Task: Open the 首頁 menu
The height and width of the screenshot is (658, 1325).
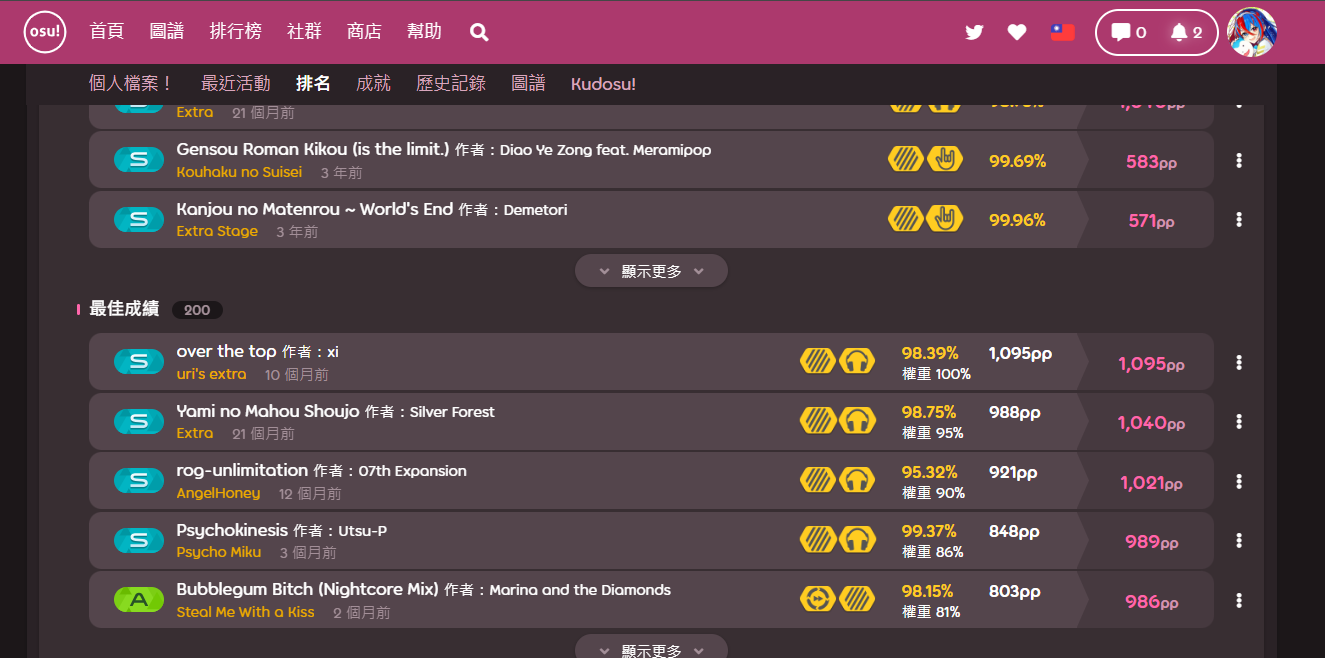Action: (x=107, y=32)
